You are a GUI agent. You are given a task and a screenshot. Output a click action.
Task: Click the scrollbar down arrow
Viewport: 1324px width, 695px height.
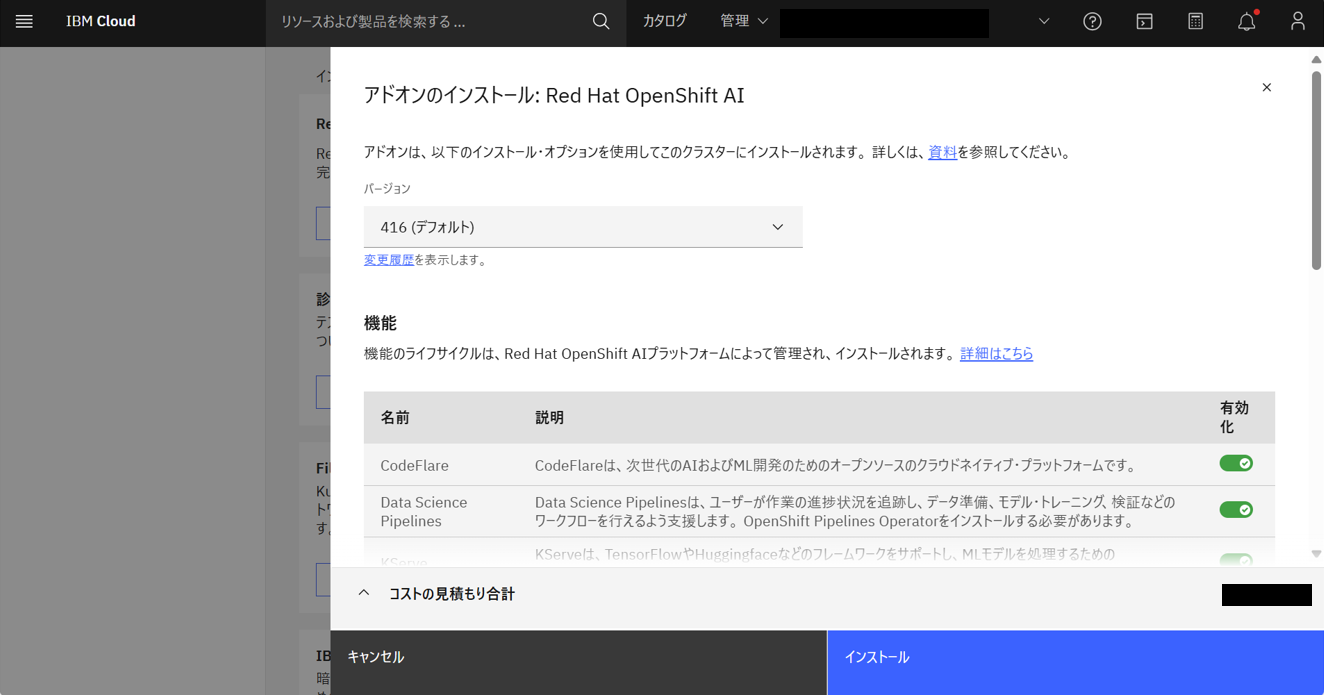pyautogui.click(x=1316, y=553)
